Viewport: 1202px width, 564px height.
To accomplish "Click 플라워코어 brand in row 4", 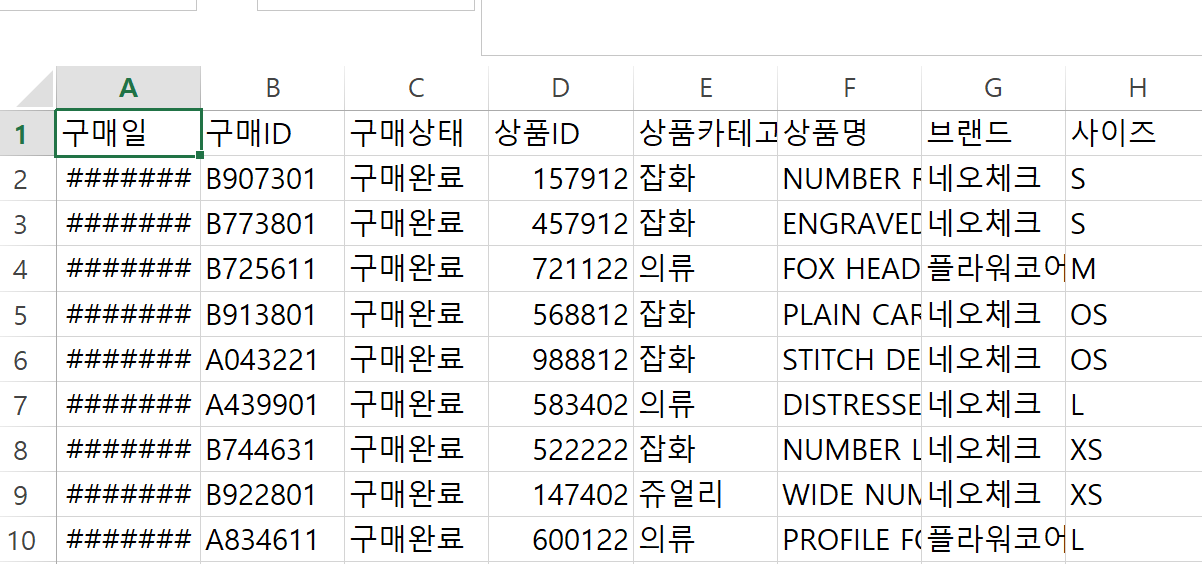I will click(994, 269).
